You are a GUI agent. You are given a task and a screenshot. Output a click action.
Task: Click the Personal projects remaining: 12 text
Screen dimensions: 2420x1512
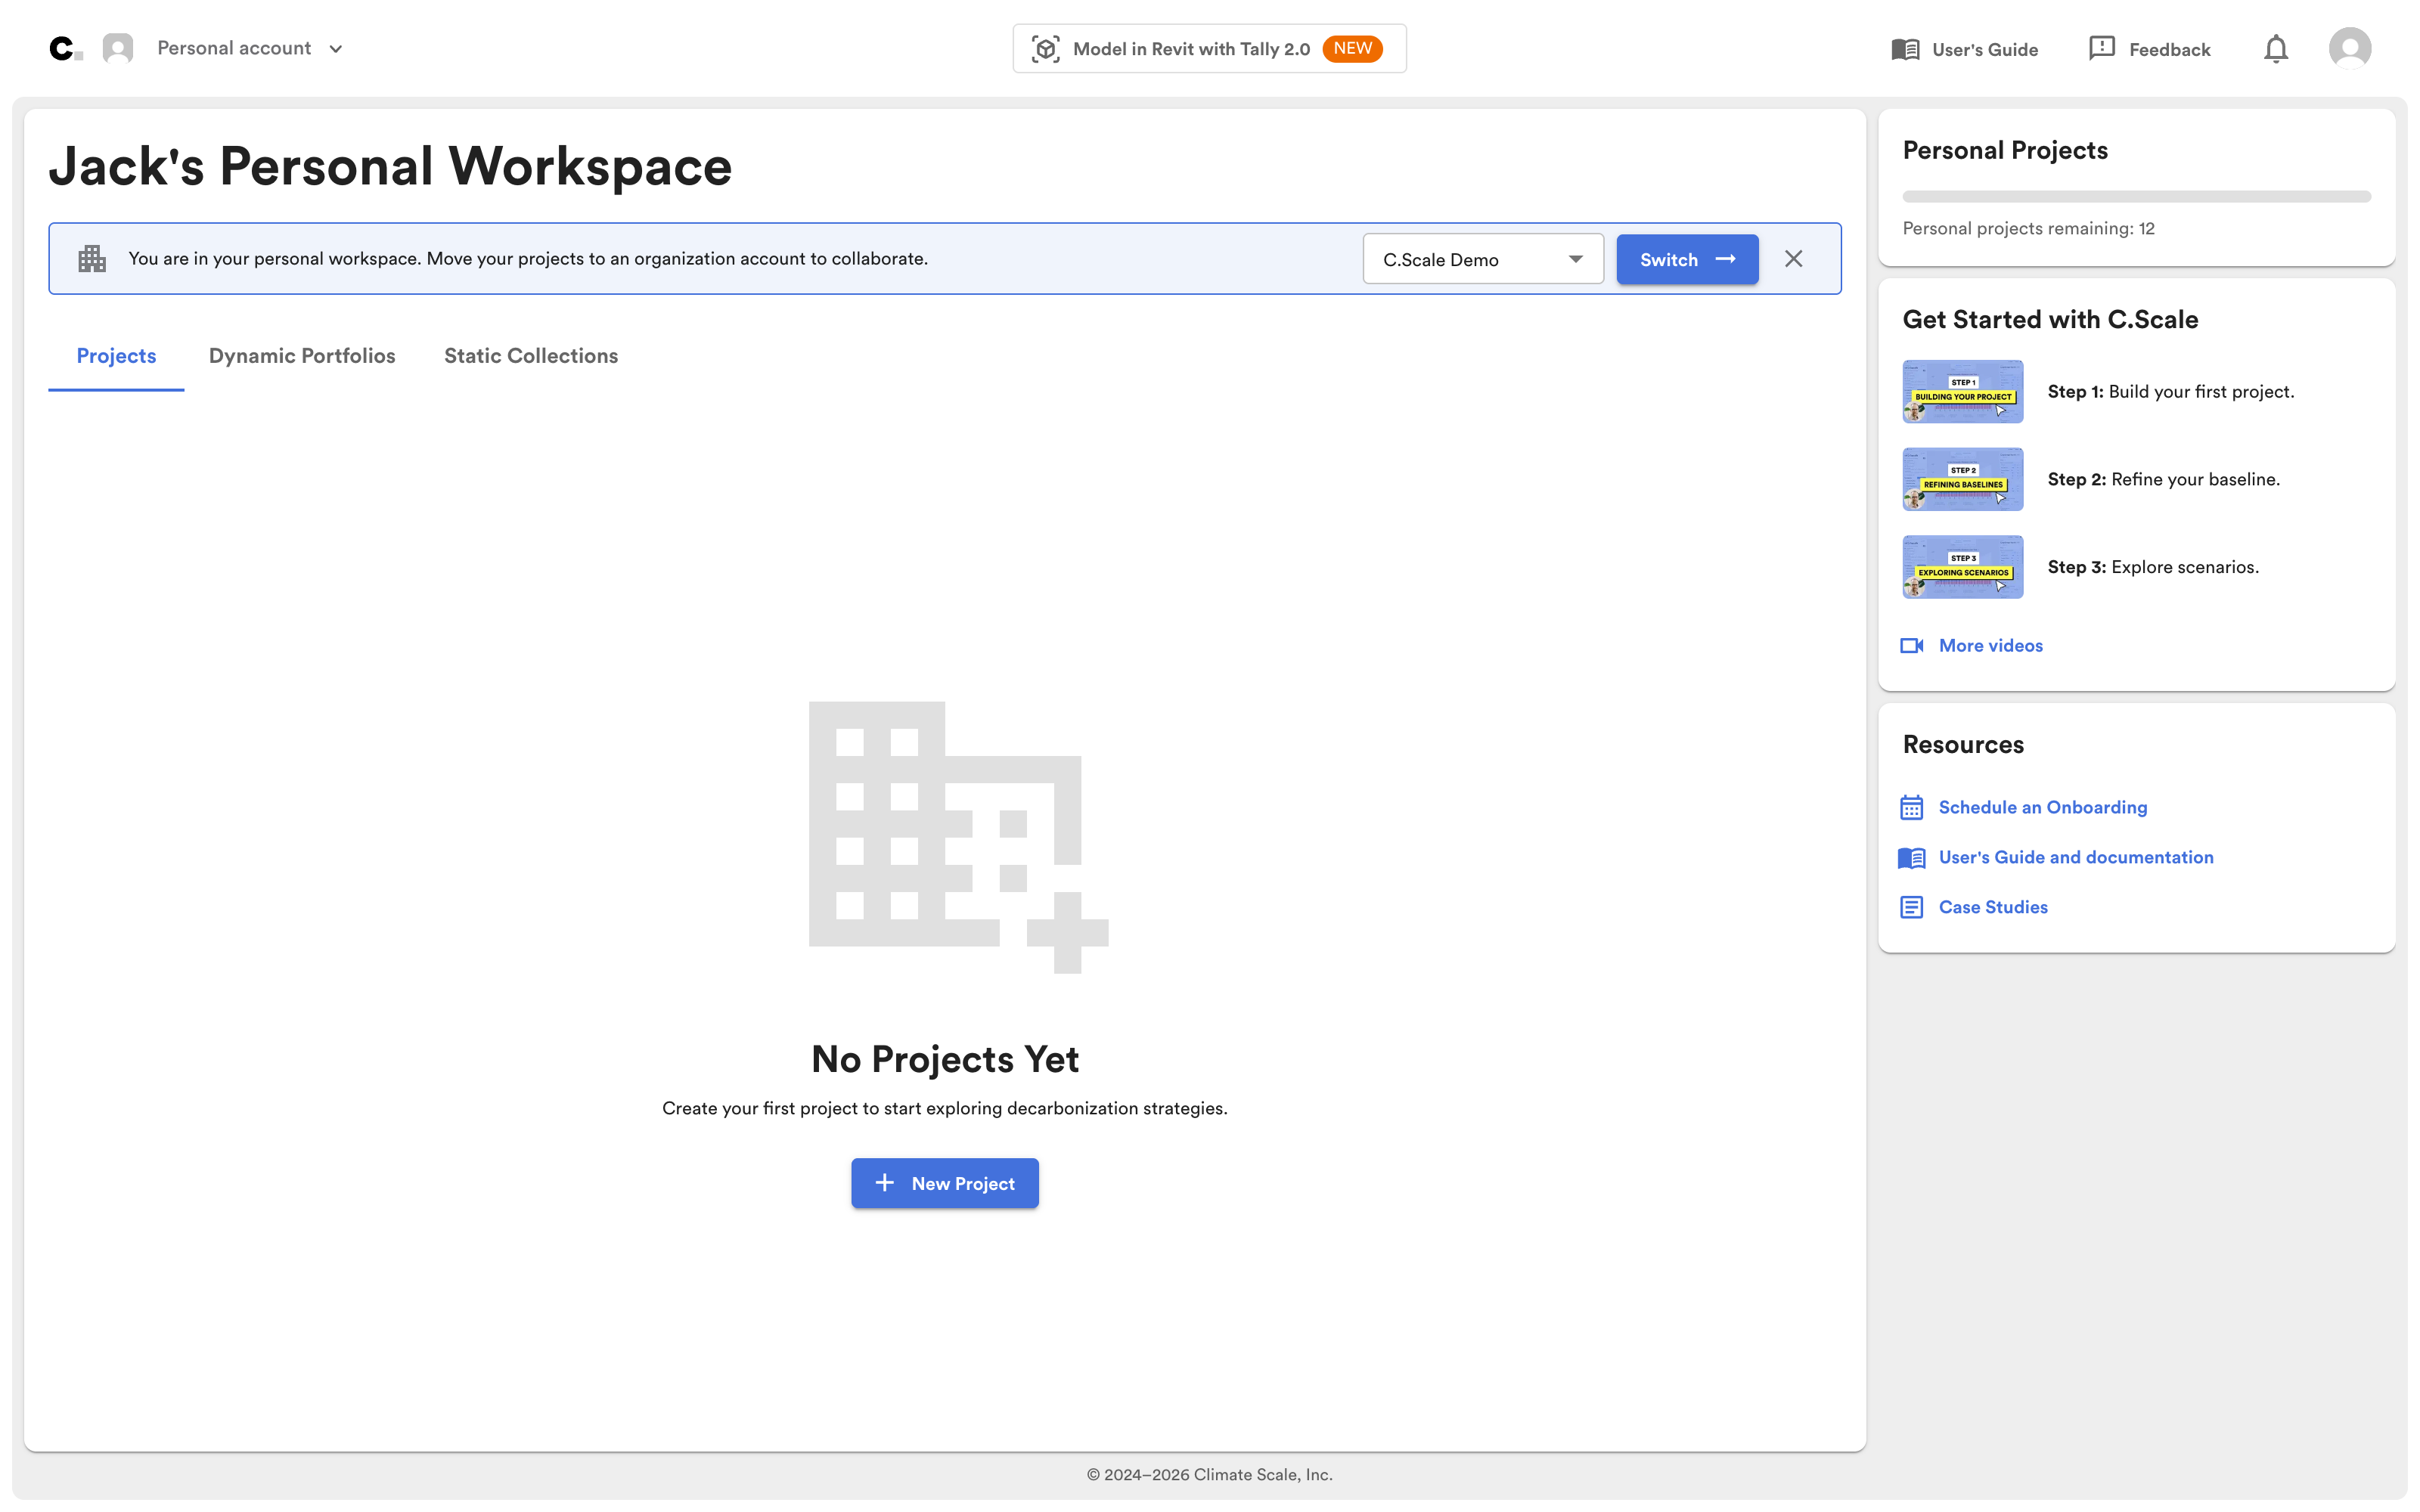pos(2028,229)
